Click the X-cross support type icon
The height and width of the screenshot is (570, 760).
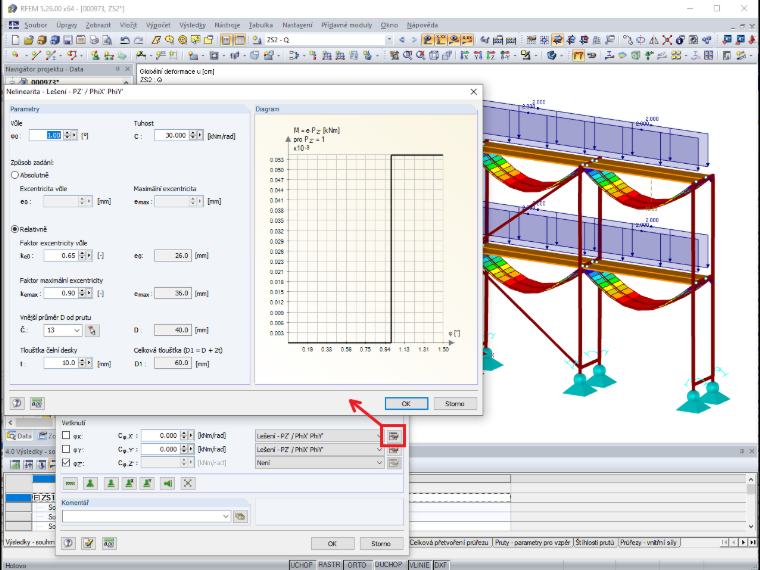coord(188,483)
